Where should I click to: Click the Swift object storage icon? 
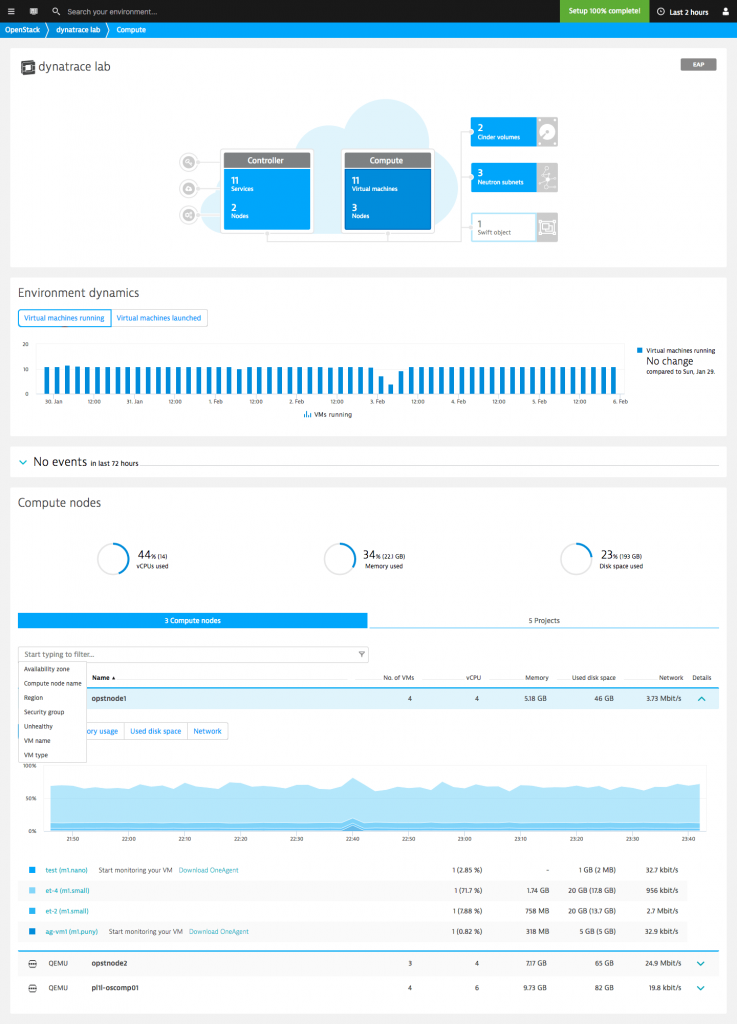(x=547, y=227)
